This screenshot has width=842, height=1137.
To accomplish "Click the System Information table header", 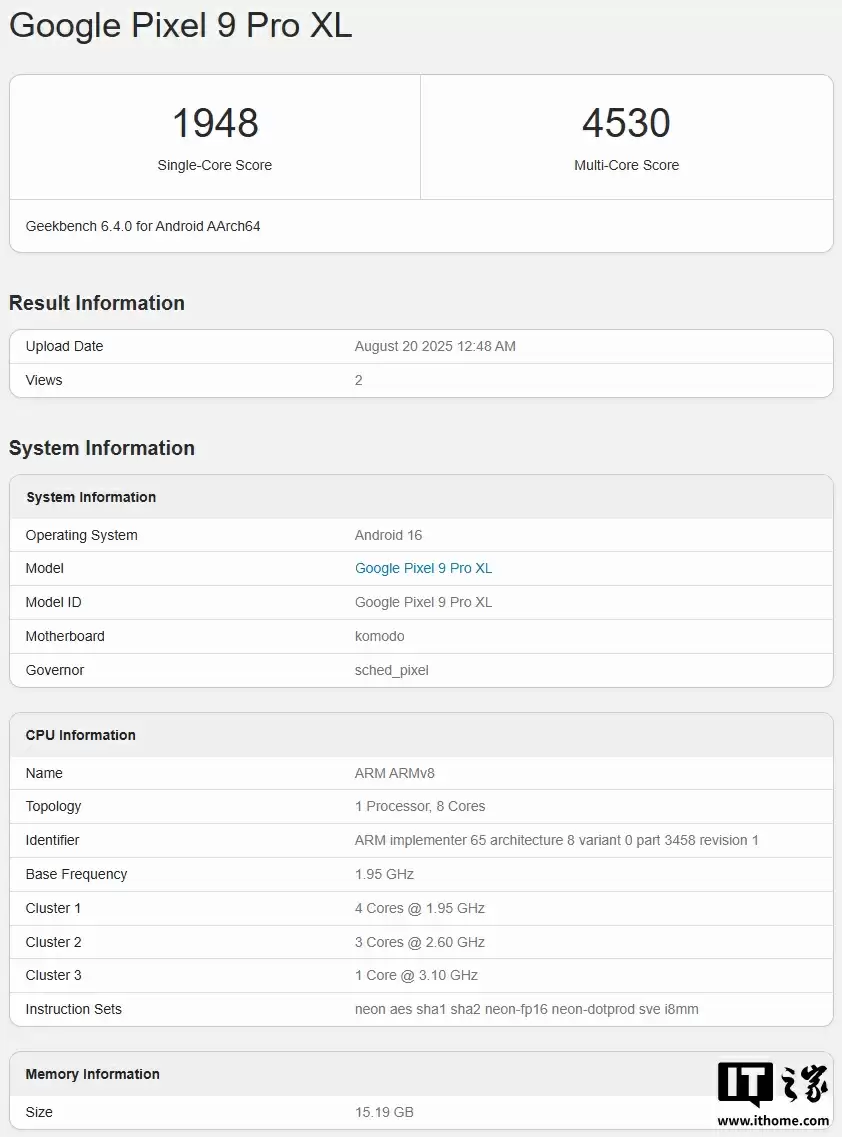I will pyautogui.click(x=91, y=497).
